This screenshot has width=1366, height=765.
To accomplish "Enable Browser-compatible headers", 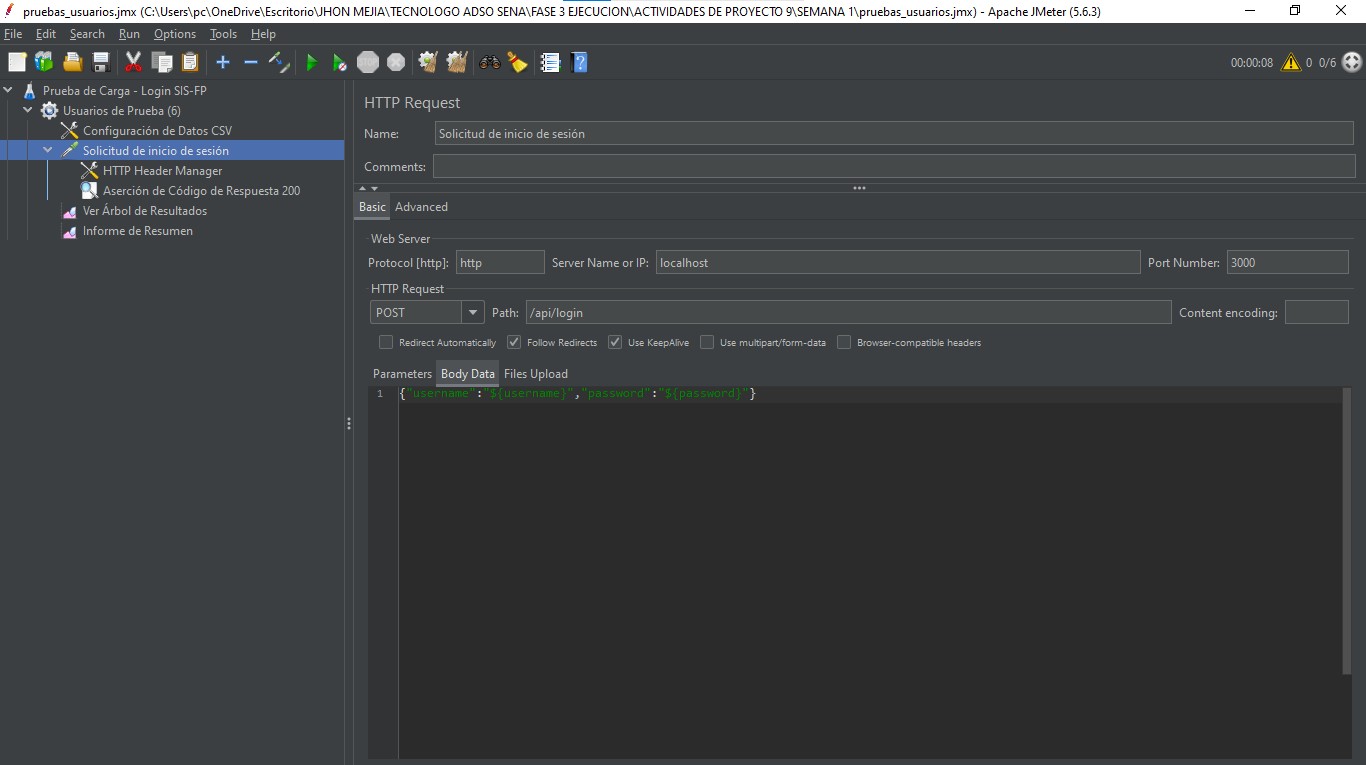I will pyautogui.click(x=844, y=342).
